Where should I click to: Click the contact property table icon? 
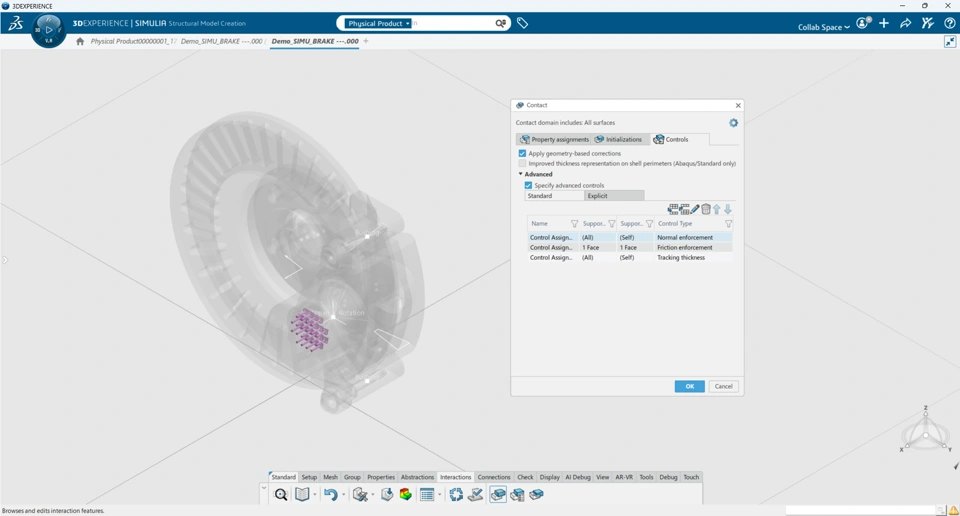tap(517, 495)
